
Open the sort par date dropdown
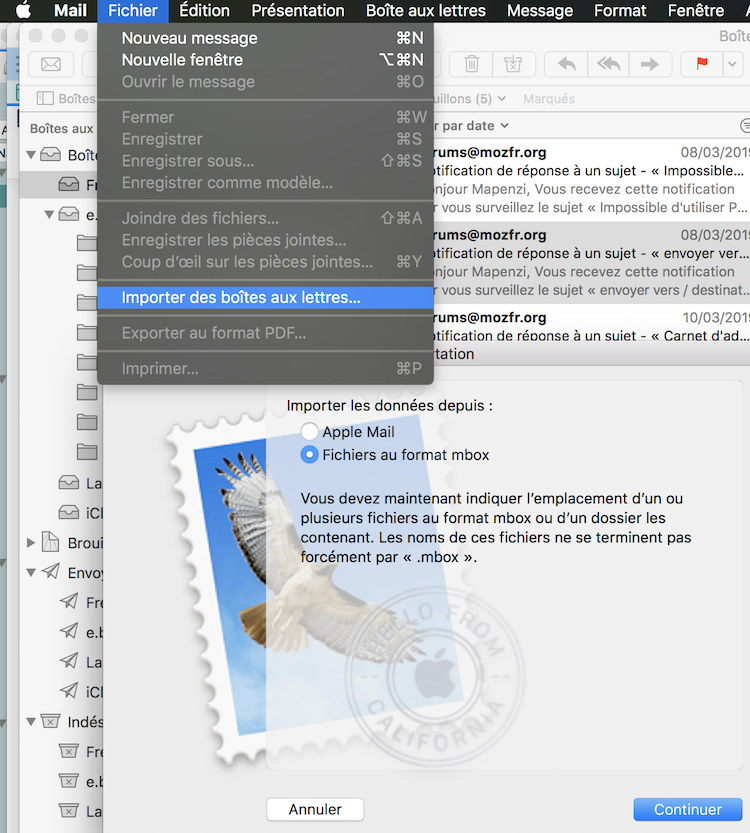point(472,126)
